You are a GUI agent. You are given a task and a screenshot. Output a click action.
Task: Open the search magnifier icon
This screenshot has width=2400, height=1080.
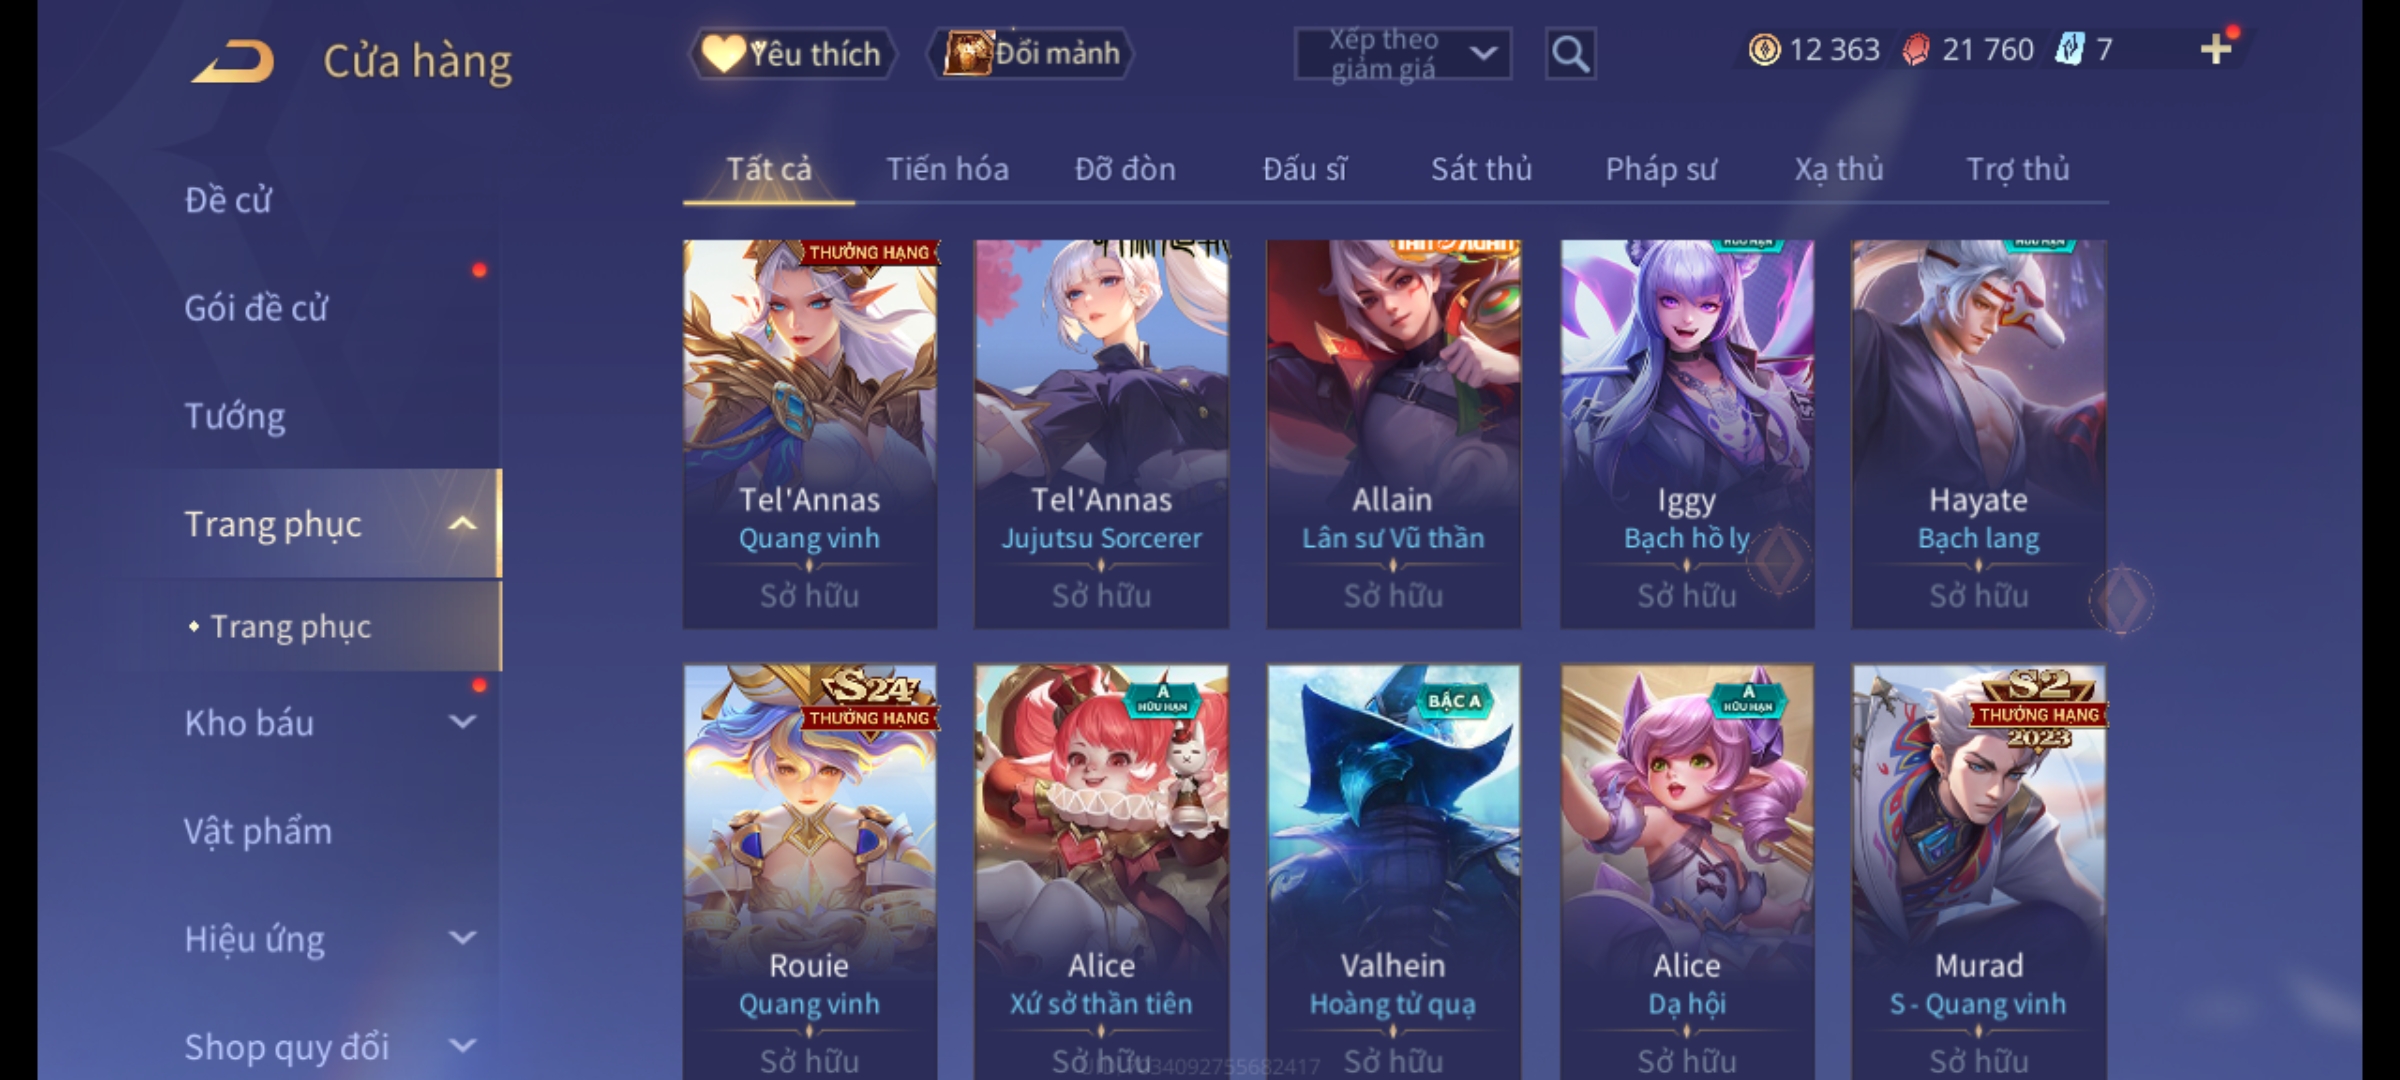(x=1570, y=54)
